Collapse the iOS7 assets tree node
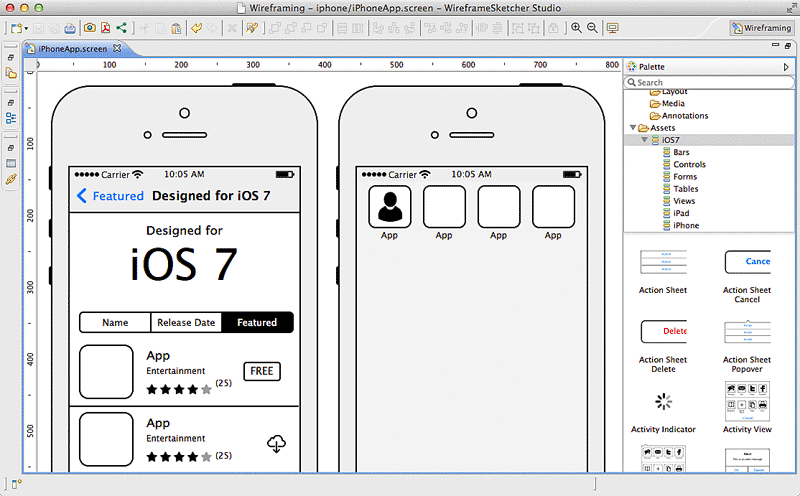 tap(644, 139)
